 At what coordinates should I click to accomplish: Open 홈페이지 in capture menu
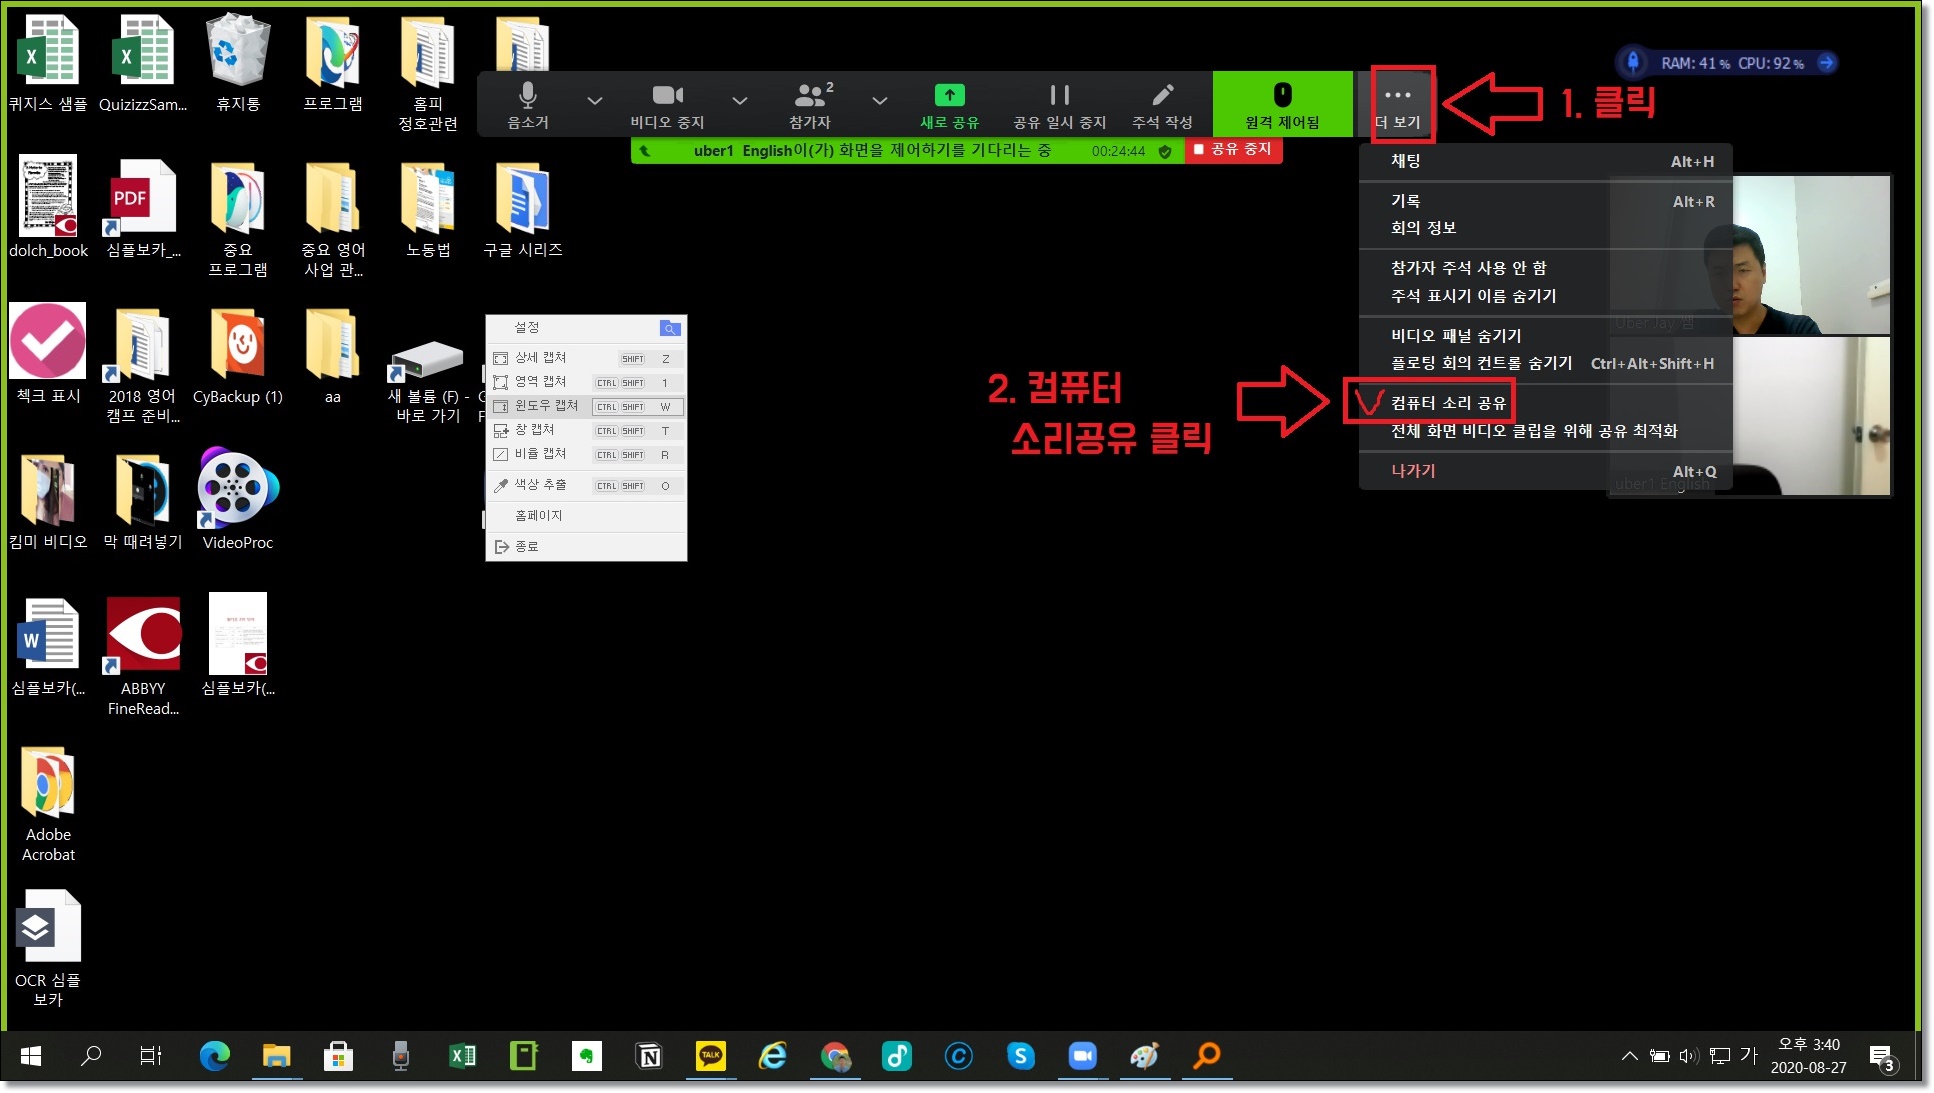[586, 516]
